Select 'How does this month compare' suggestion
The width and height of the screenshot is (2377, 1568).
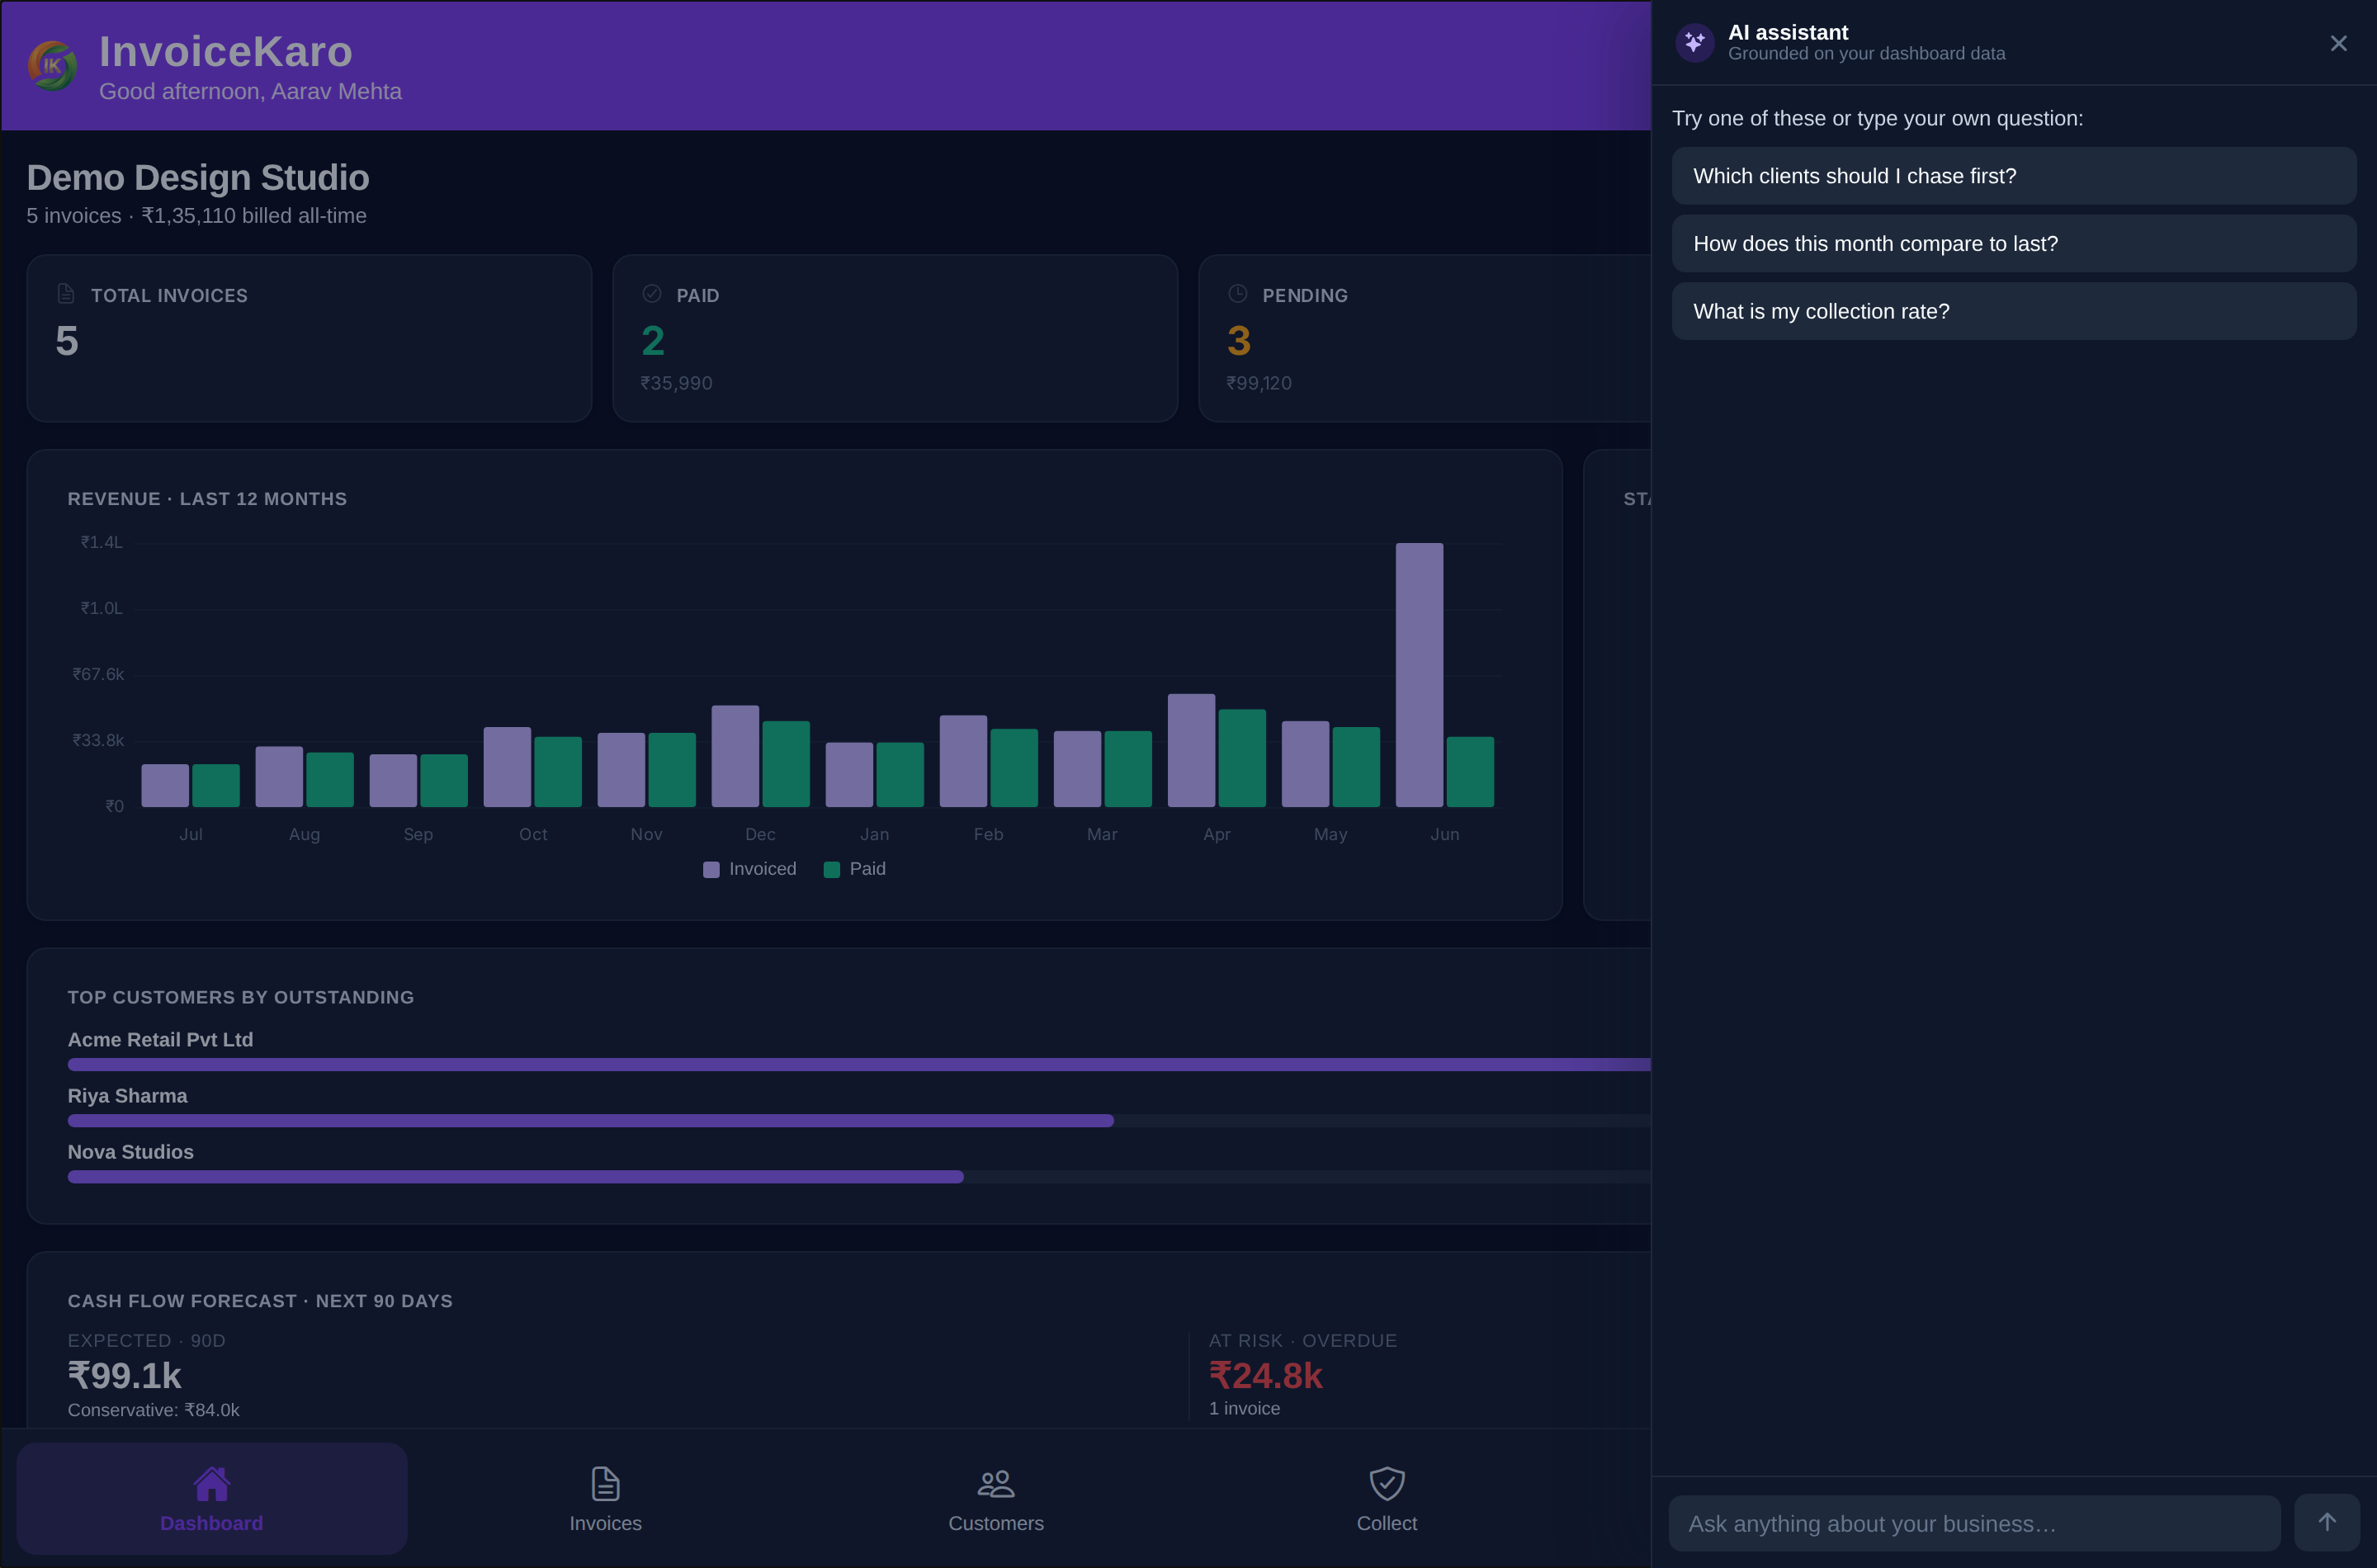2013,243
